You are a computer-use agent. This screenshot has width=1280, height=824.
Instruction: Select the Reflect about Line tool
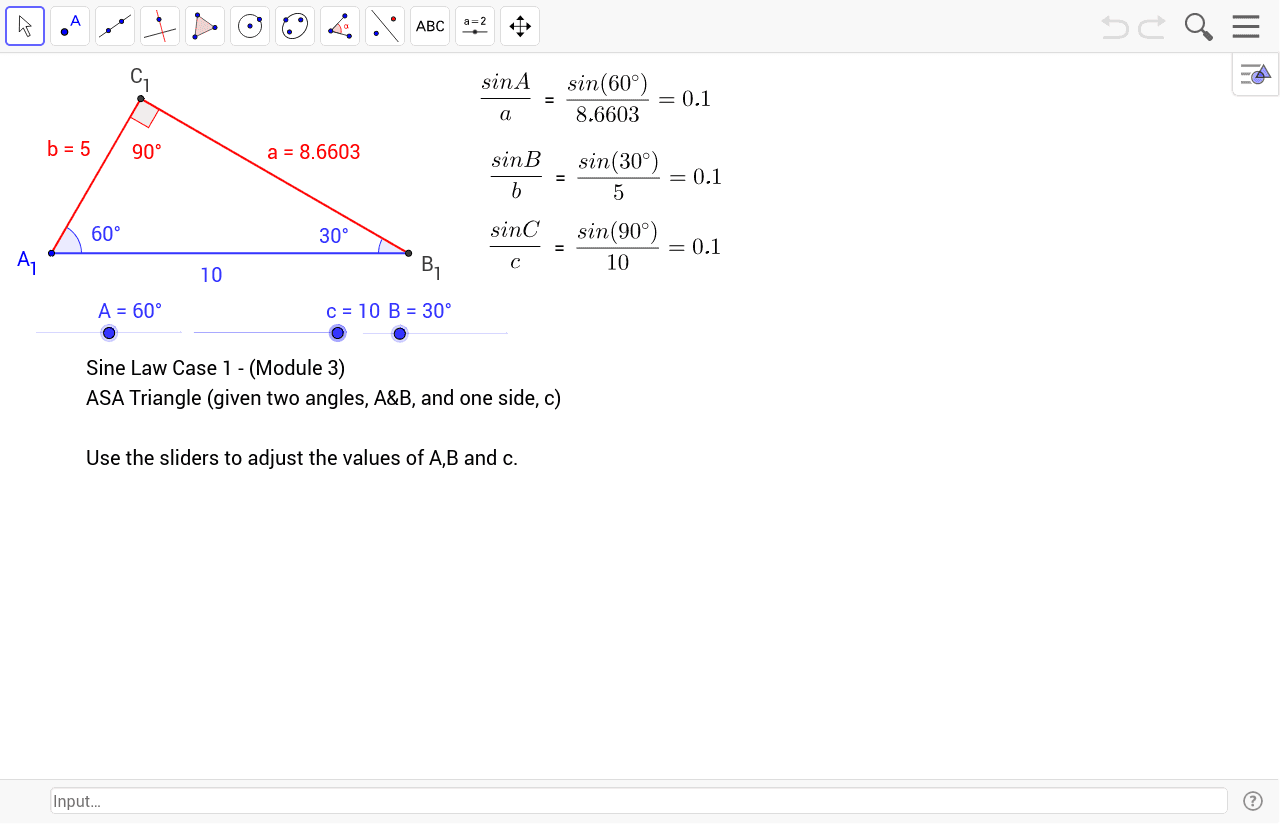coord(385,26)
